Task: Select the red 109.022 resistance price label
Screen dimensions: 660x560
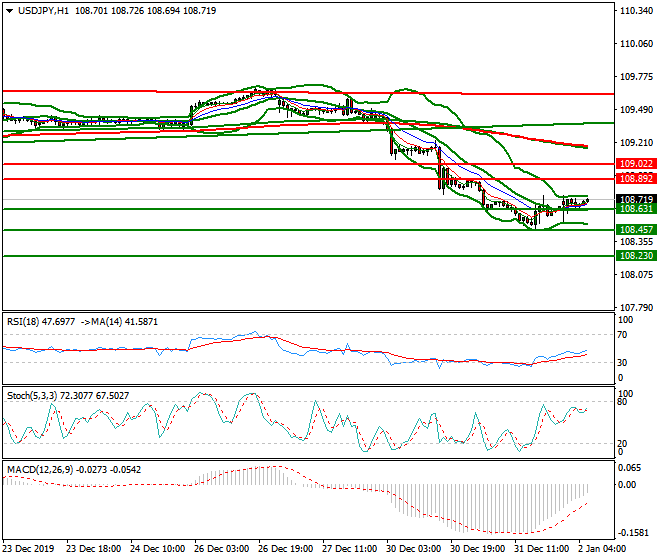Action: coord(636,163)
